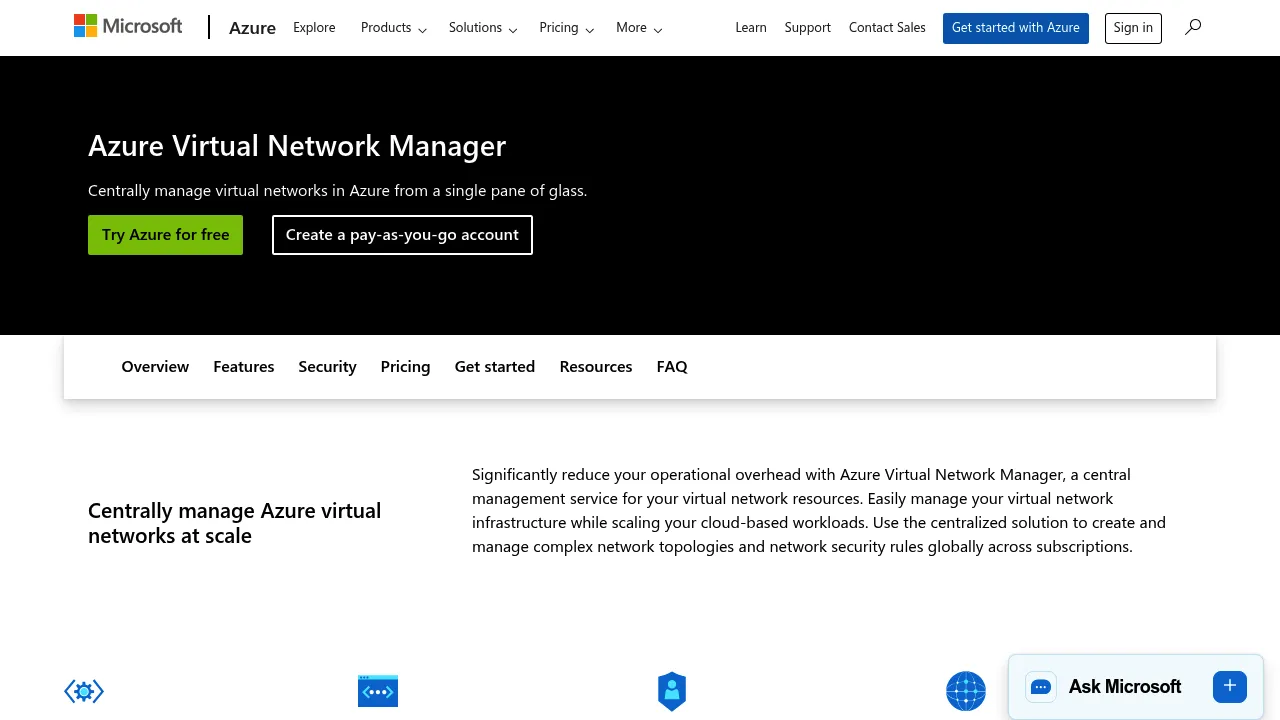Click the paragraph starting 'Significantly reduce your operational overhead'
This screenshot has width=1280, height=720.
(819, 511)
